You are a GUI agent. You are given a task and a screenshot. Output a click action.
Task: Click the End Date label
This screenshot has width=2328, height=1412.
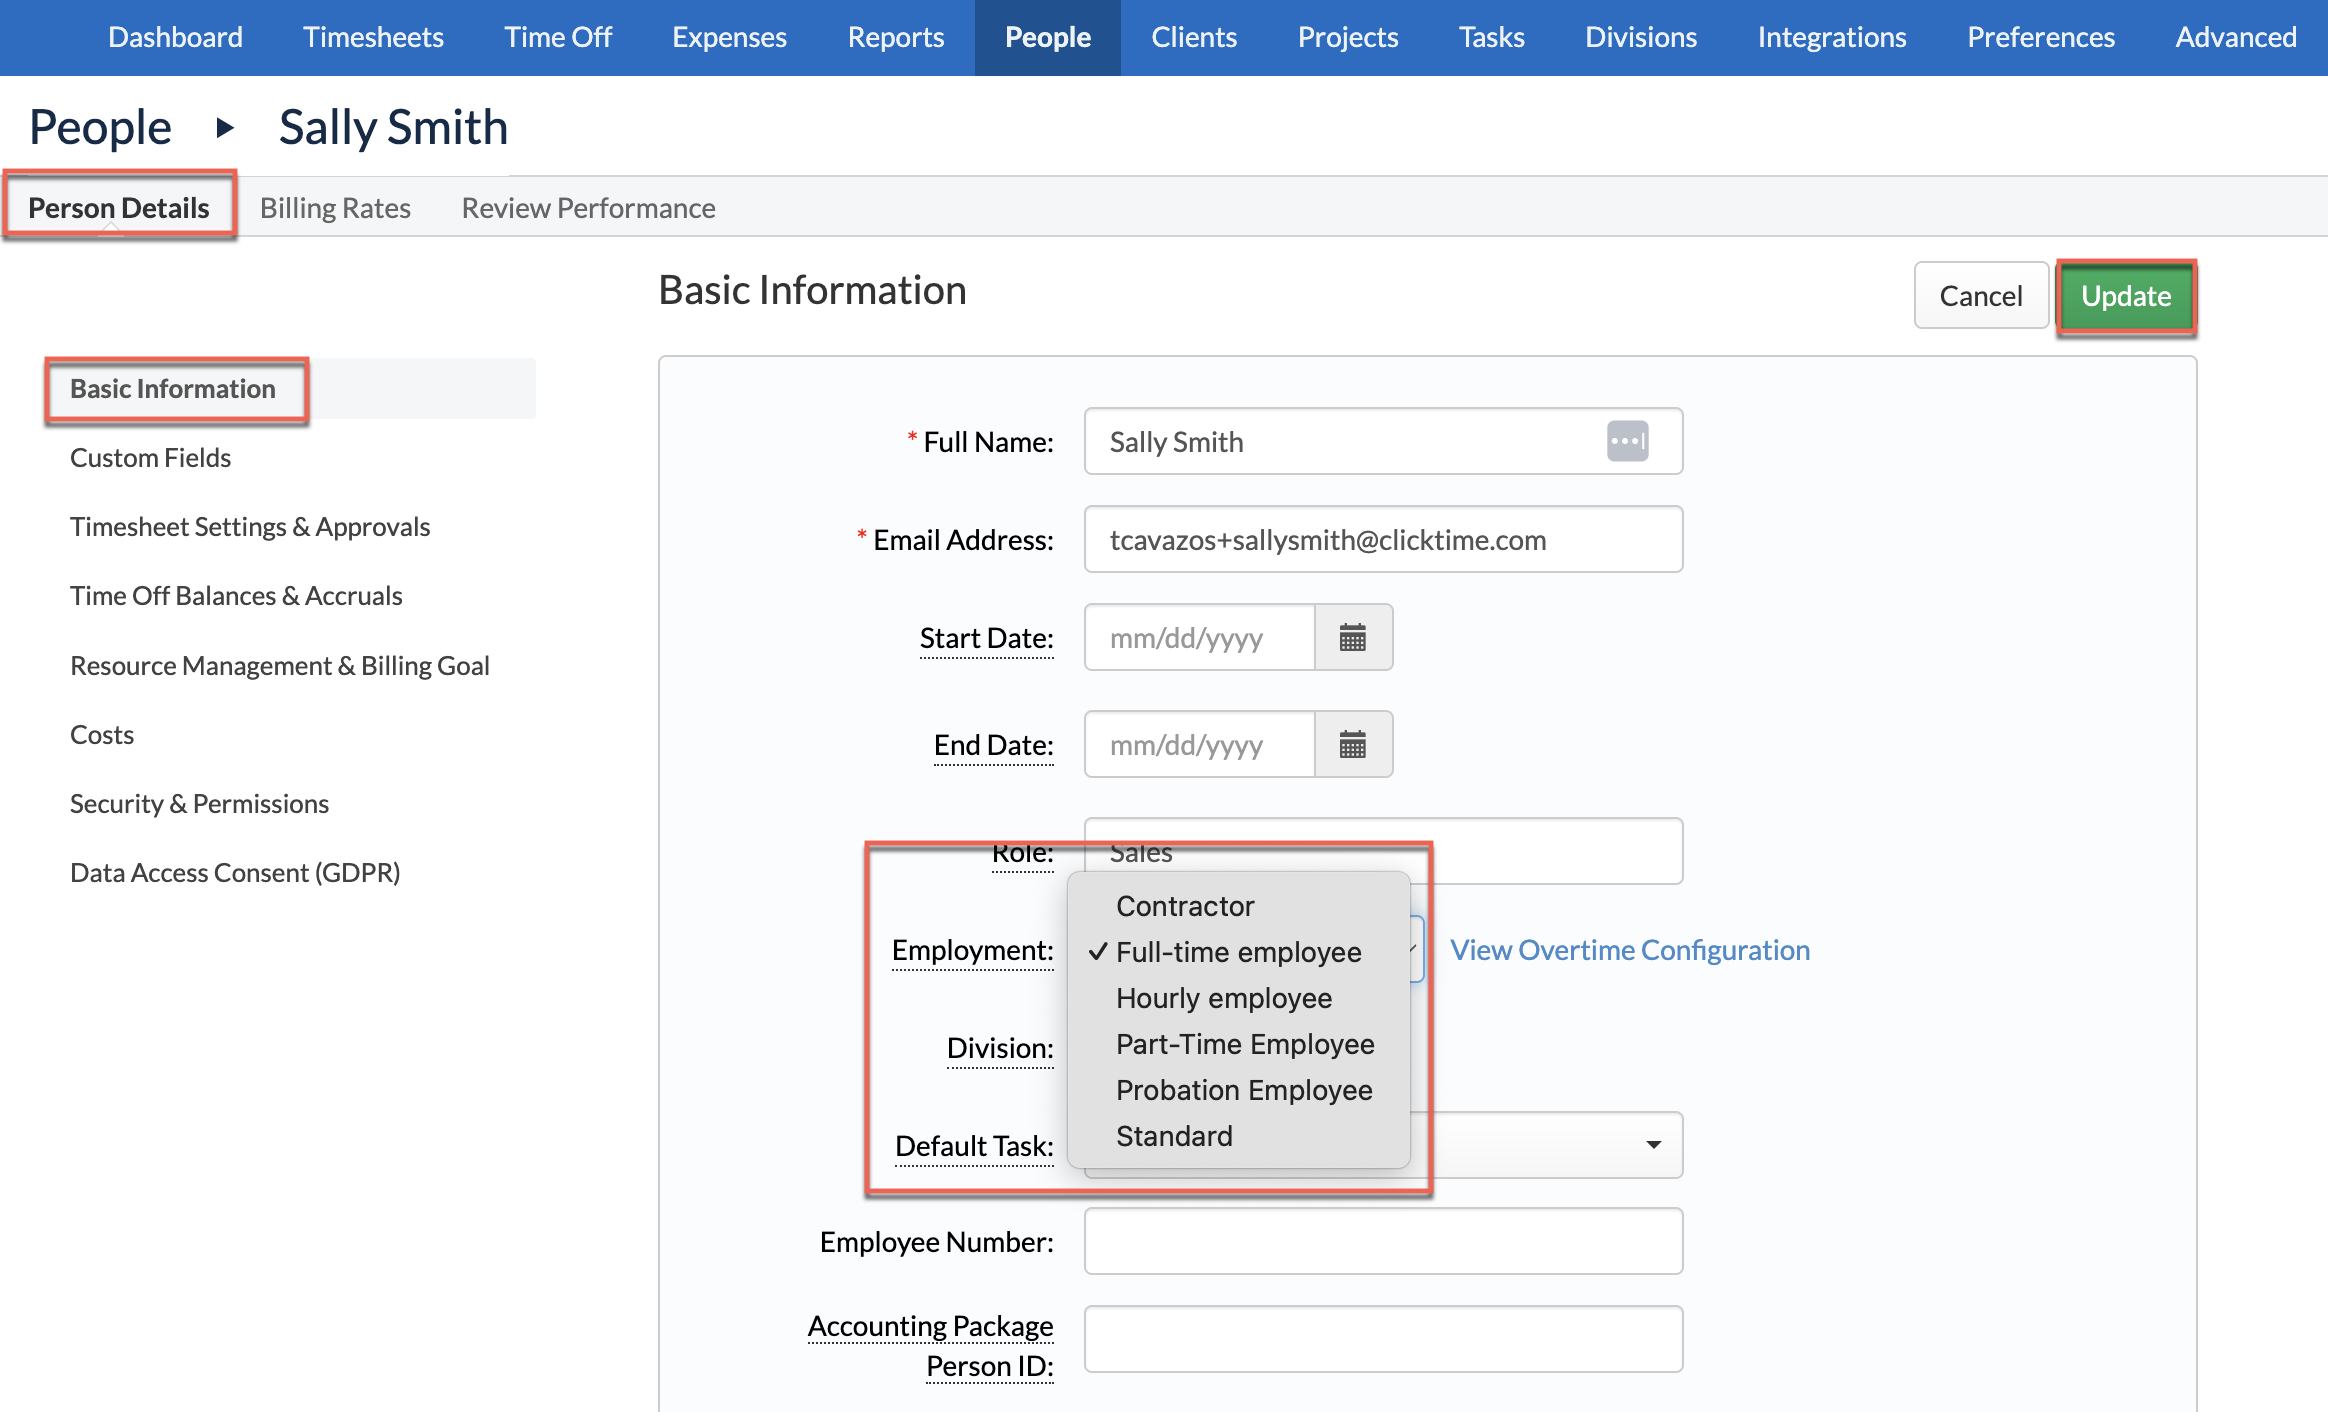(993, 745)
